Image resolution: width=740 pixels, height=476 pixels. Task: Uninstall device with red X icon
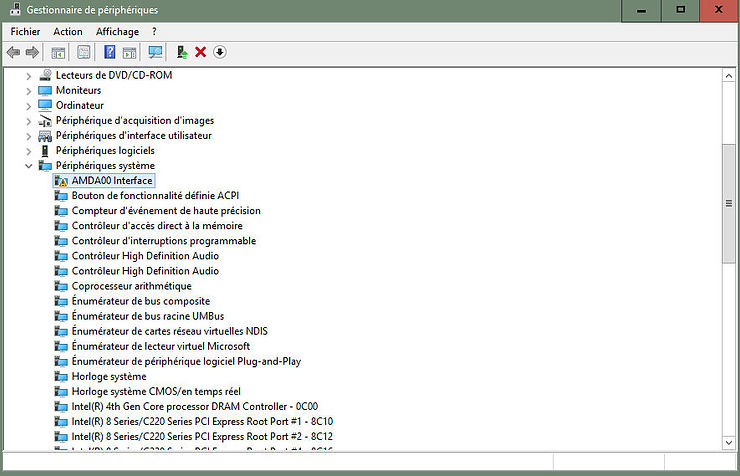(x=201, y=52)
